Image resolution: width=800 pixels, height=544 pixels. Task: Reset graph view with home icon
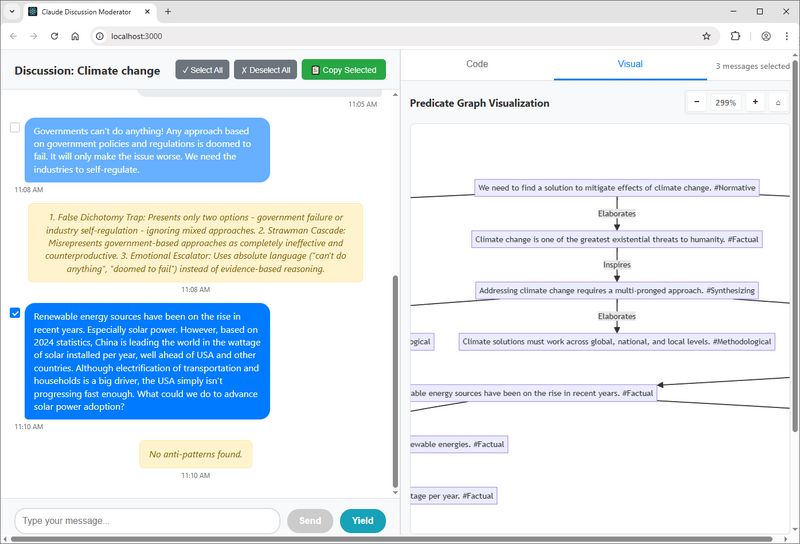pos(778,103)
